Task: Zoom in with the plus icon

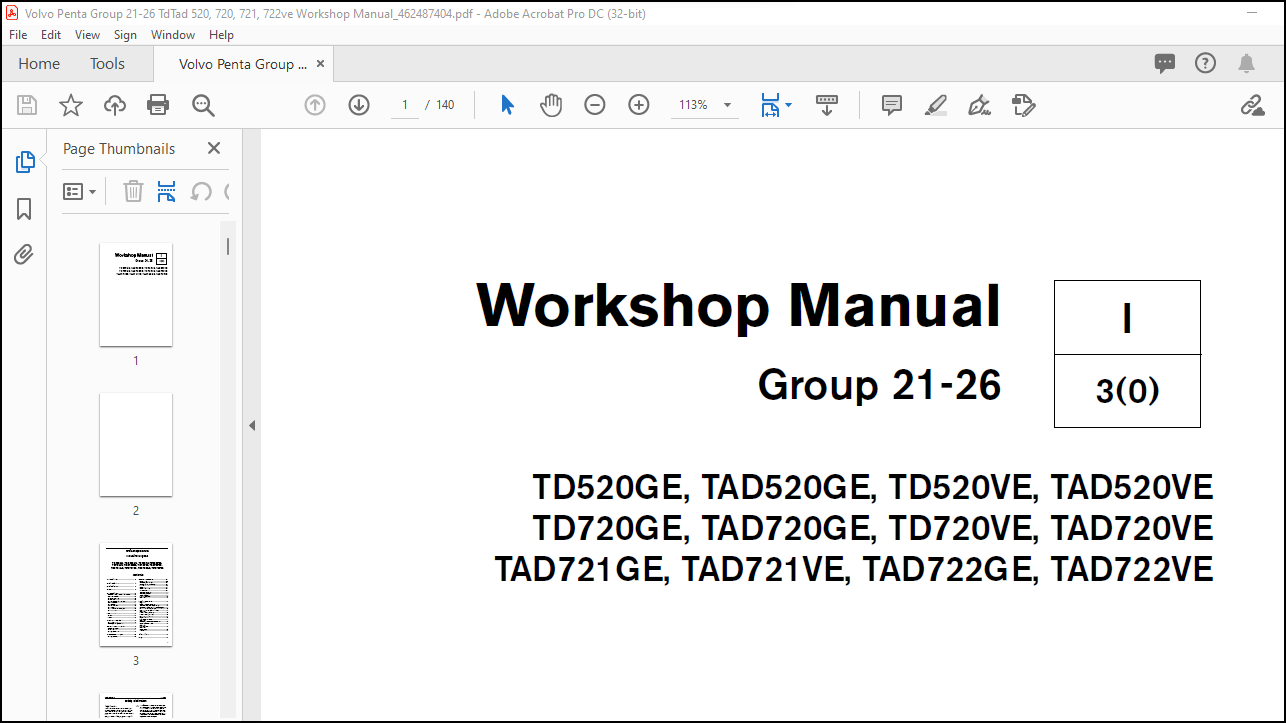Action: (639, 105)
